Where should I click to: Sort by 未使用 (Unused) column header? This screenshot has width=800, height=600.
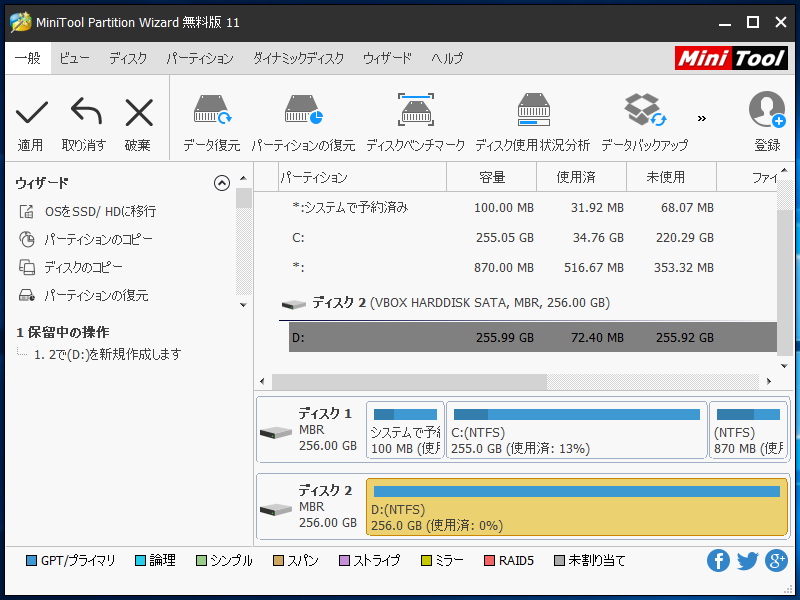point(671,177)
